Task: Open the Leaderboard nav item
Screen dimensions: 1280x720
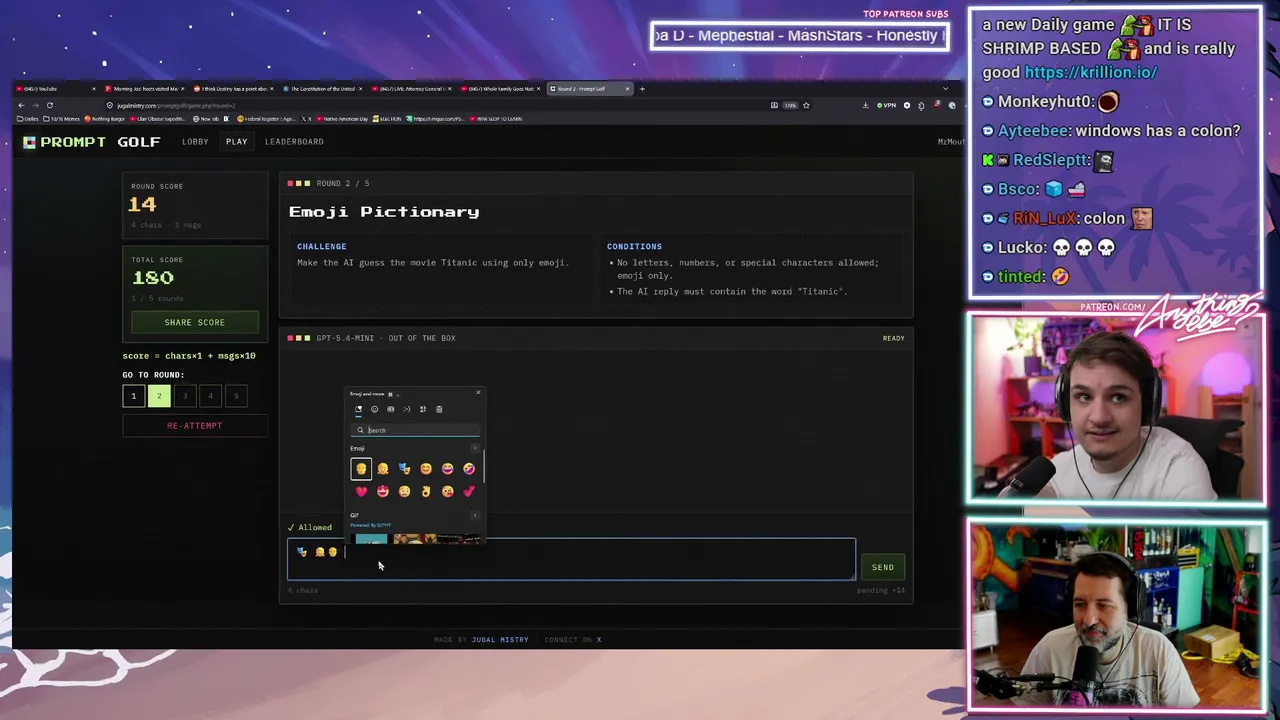Action: tap(294, 142)
